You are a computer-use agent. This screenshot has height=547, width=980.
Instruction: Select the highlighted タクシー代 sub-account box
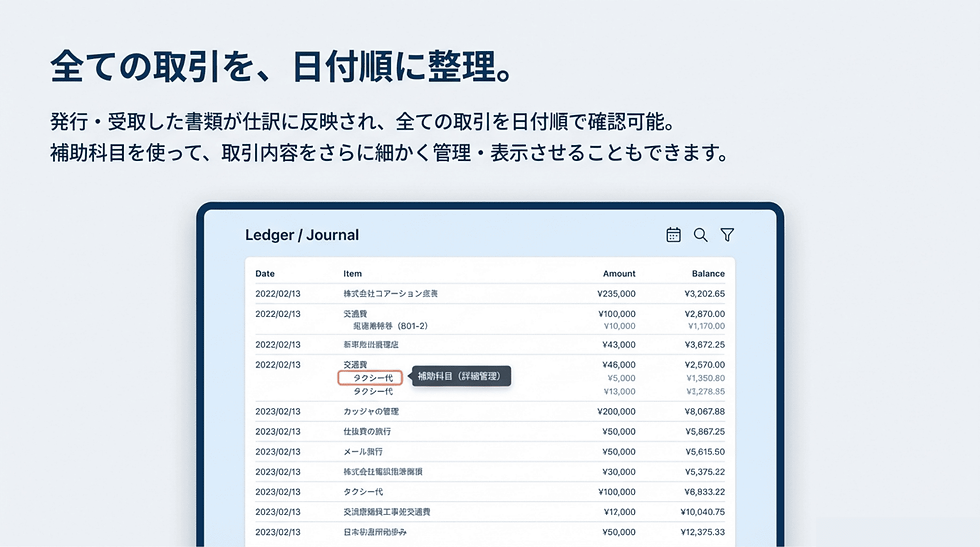coord(370,378)
